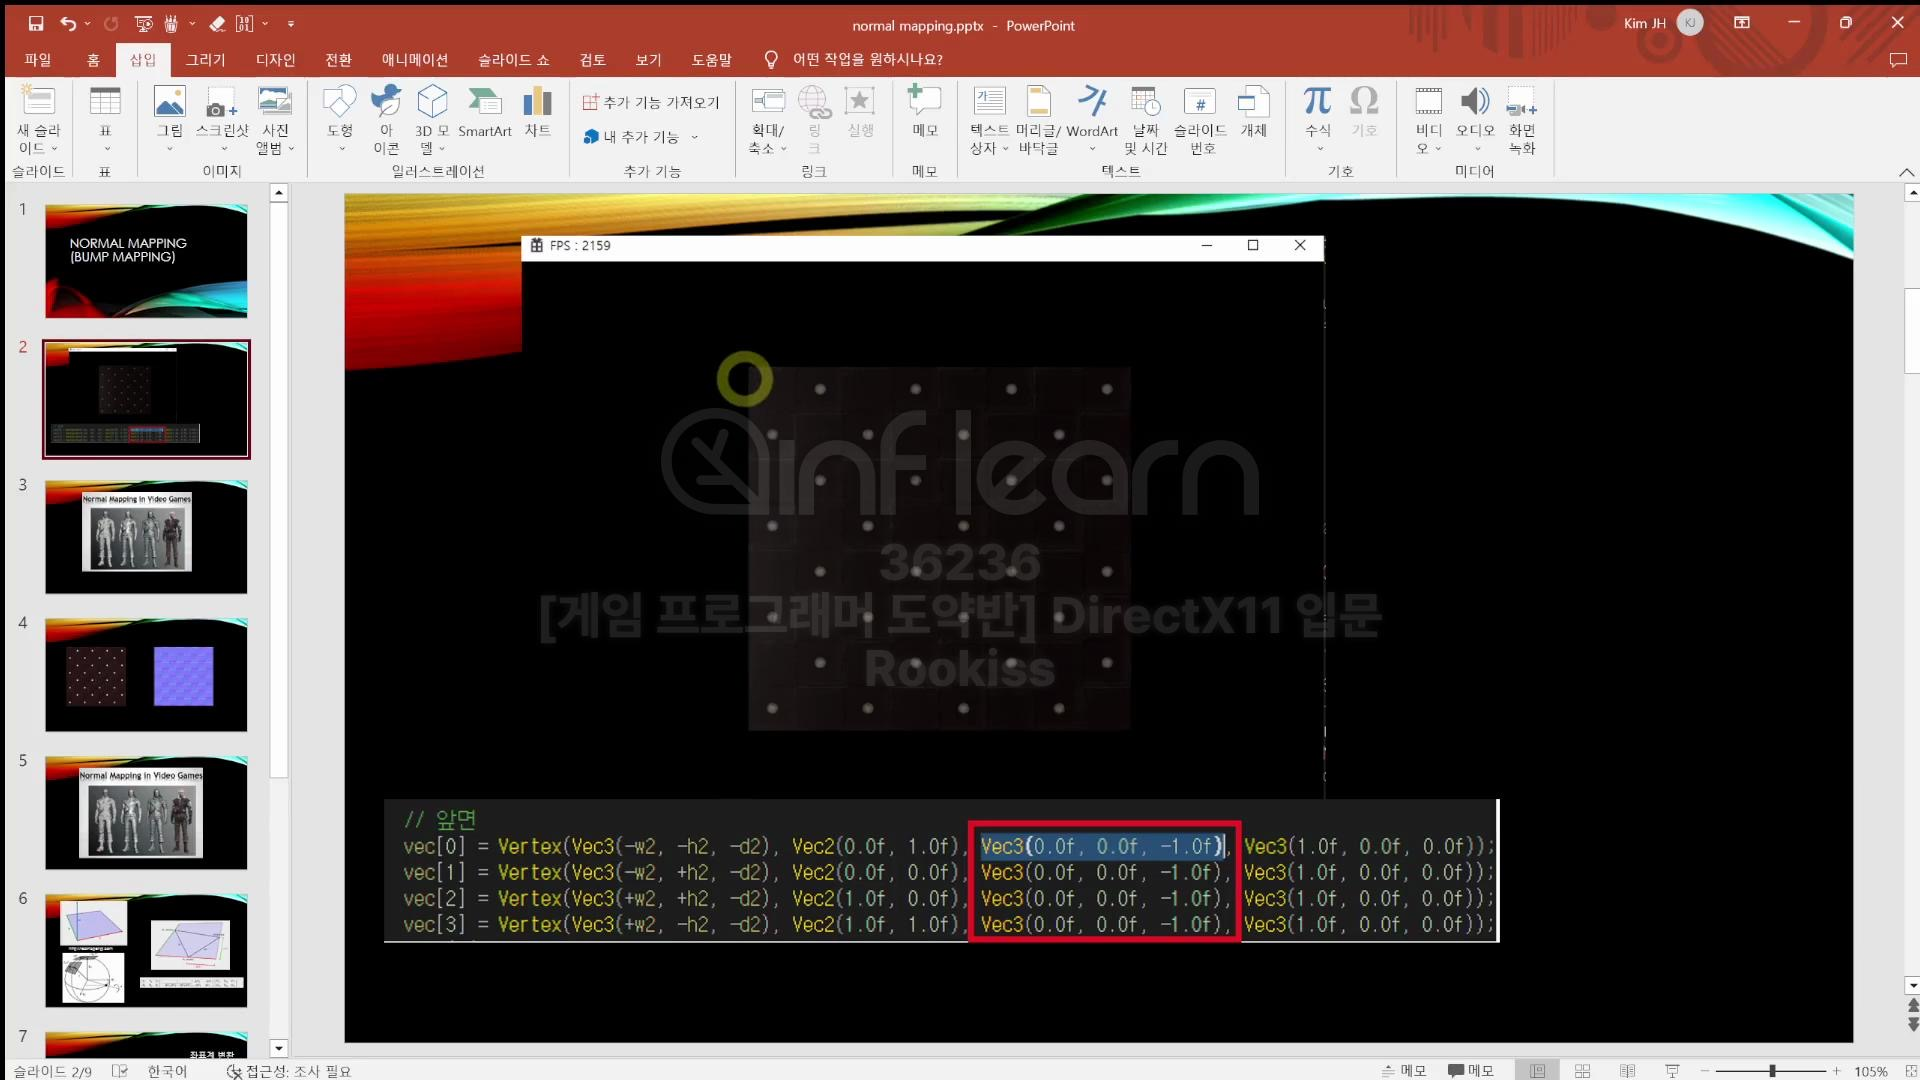Save the presentation using the save icon

(x=36, y=23)
